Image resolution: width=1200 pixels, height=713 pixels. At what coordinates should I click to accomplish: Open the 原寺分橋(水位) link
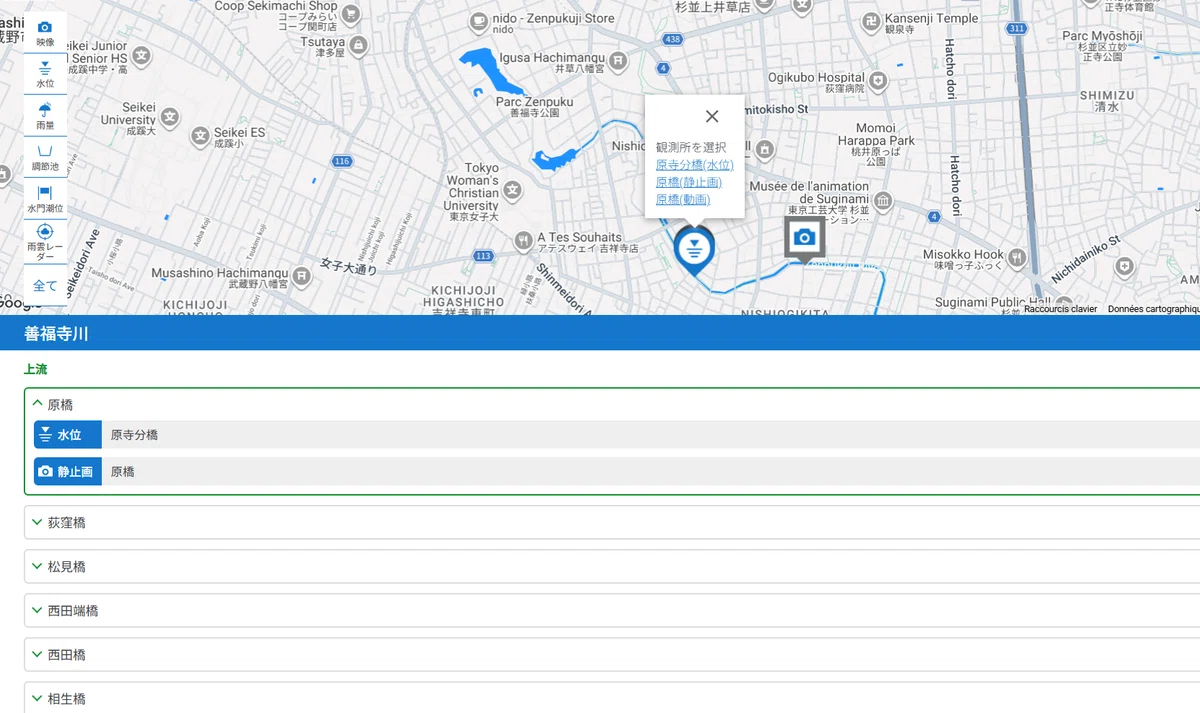coord(694,165)
